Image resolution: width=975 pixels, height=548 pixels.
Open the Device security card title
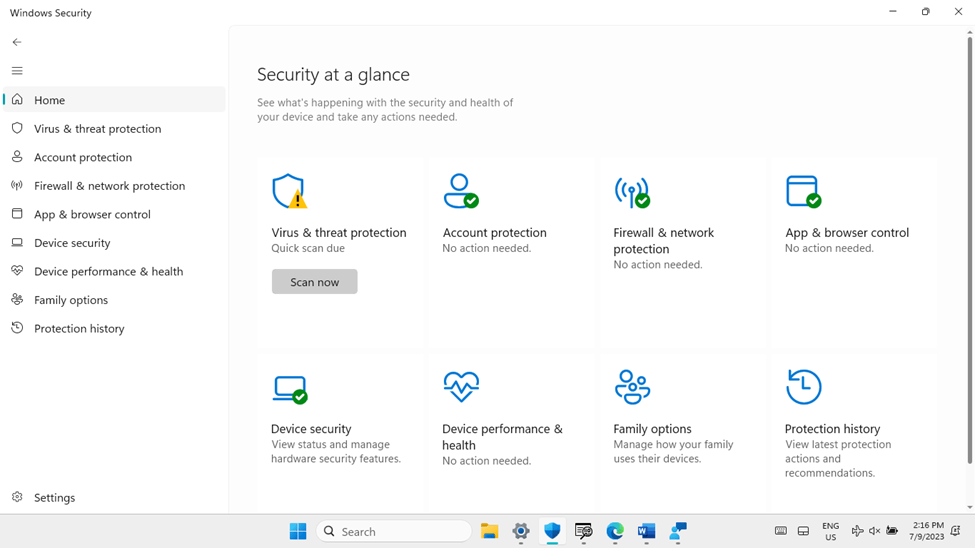pyautogui.click(x=311, y=429)
